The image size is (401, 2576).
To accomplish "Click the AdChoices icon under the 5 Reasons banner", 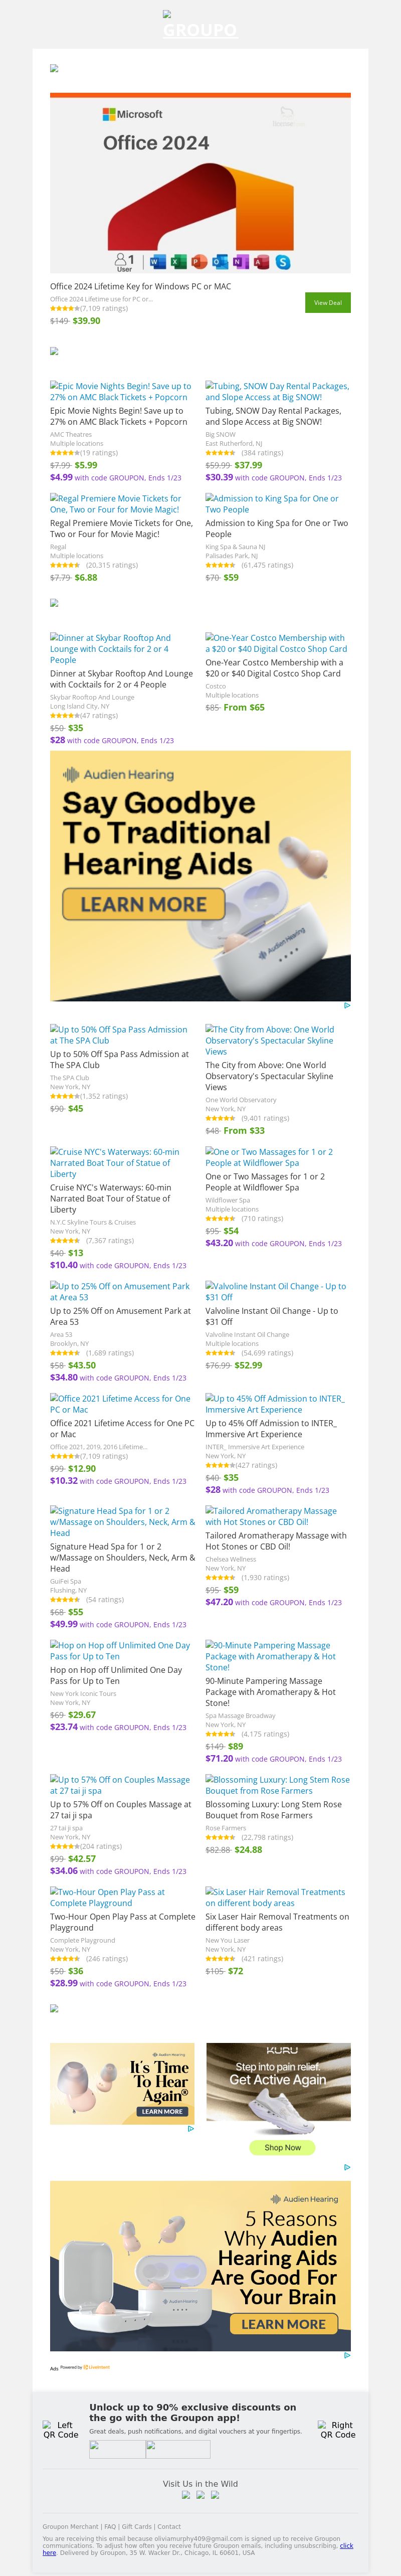I will coord(347,2356).
